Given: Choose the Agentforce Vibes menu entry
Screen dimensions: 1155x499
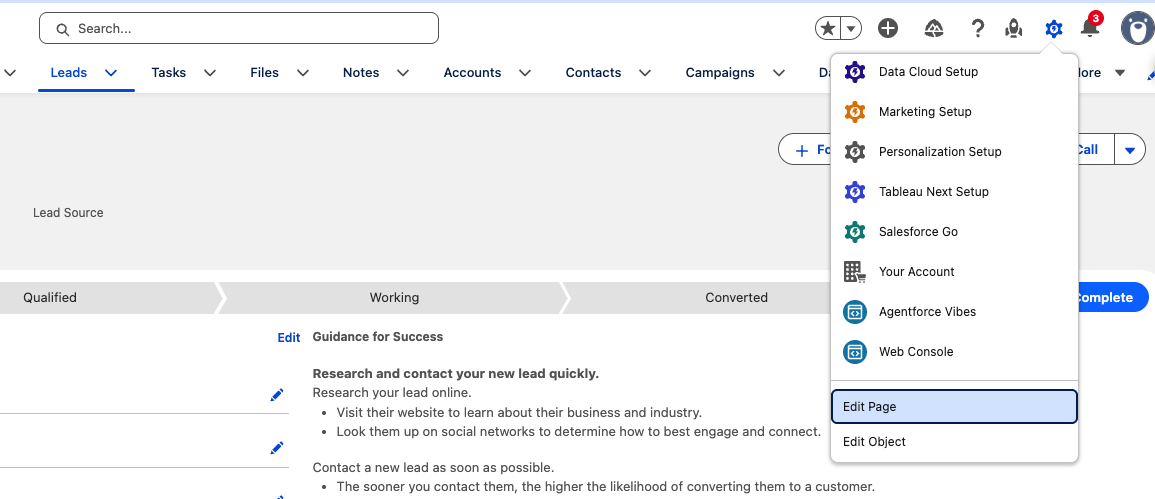Looking at the screenshot, I should click(954, 312).
